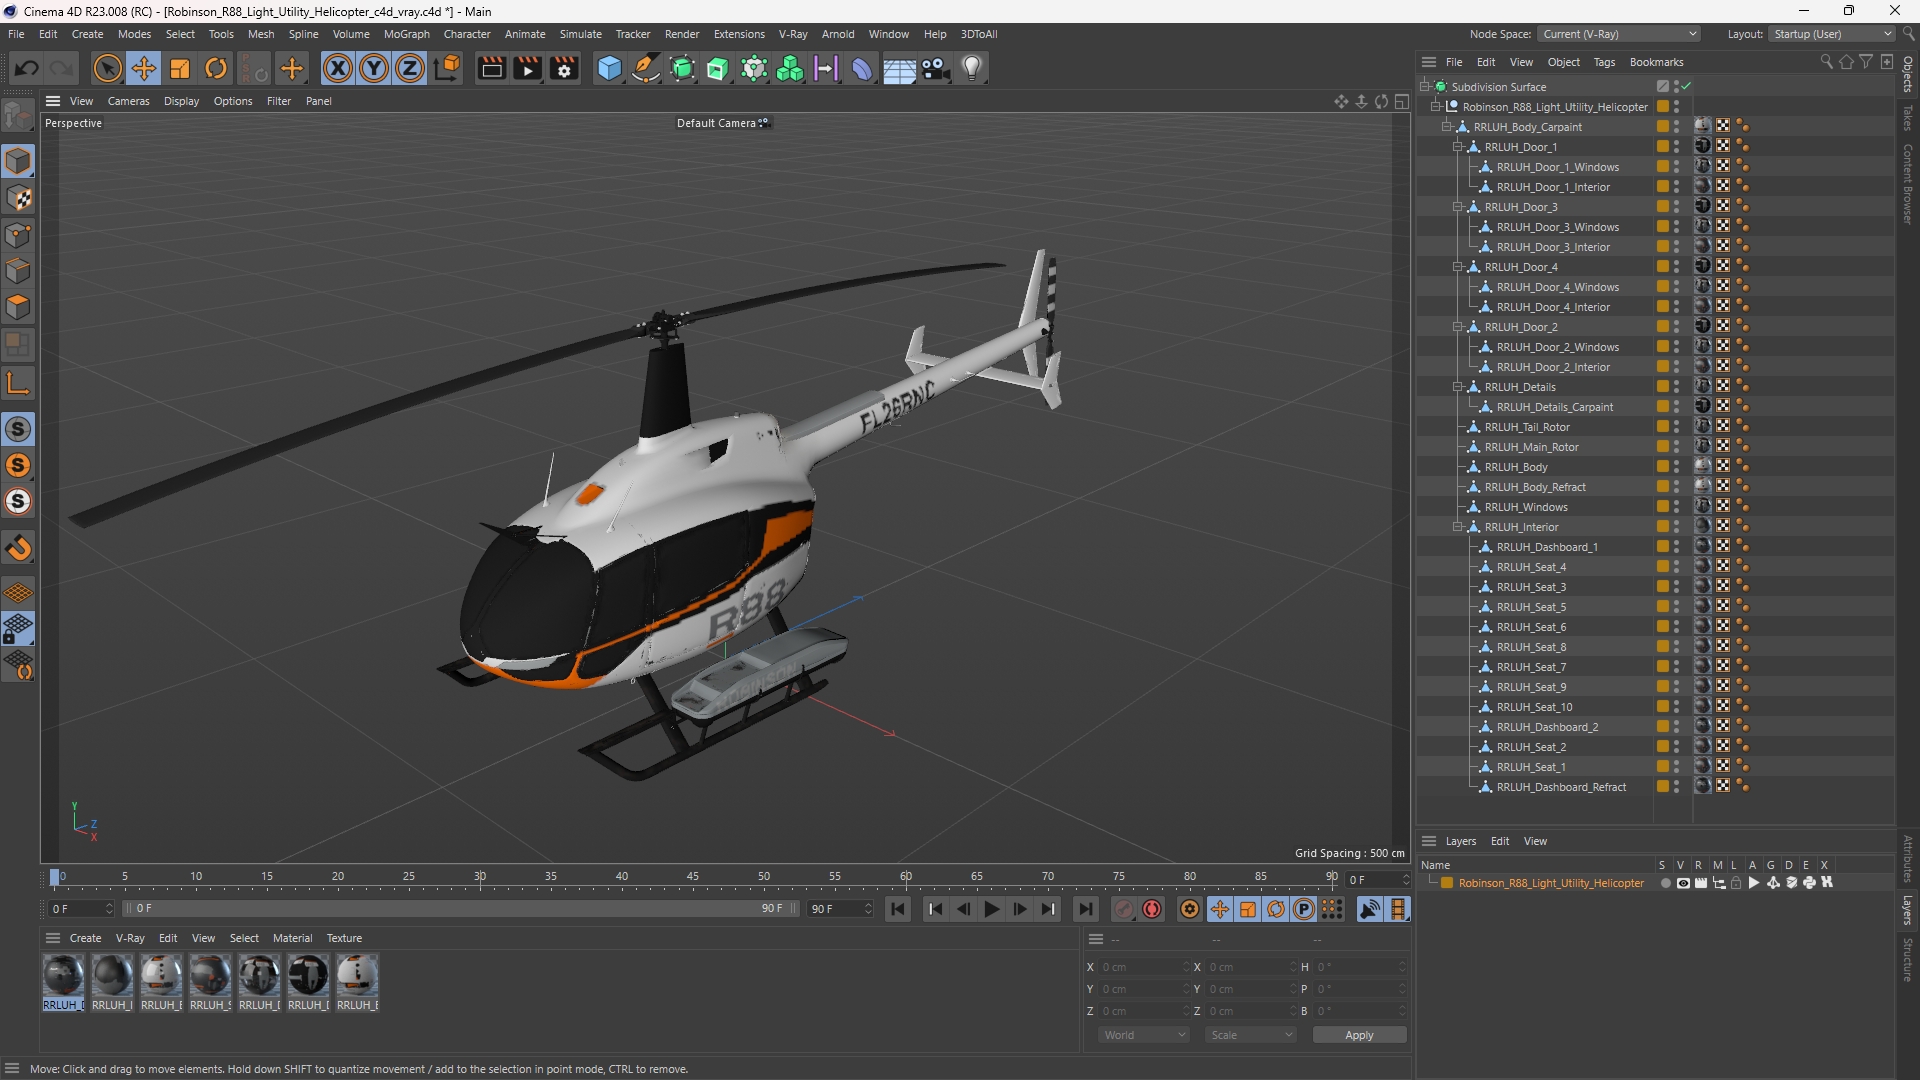Collapse Subdivision Surface tree node
Viewport: 1920px width, 1080px height.
pos(1425,86)
